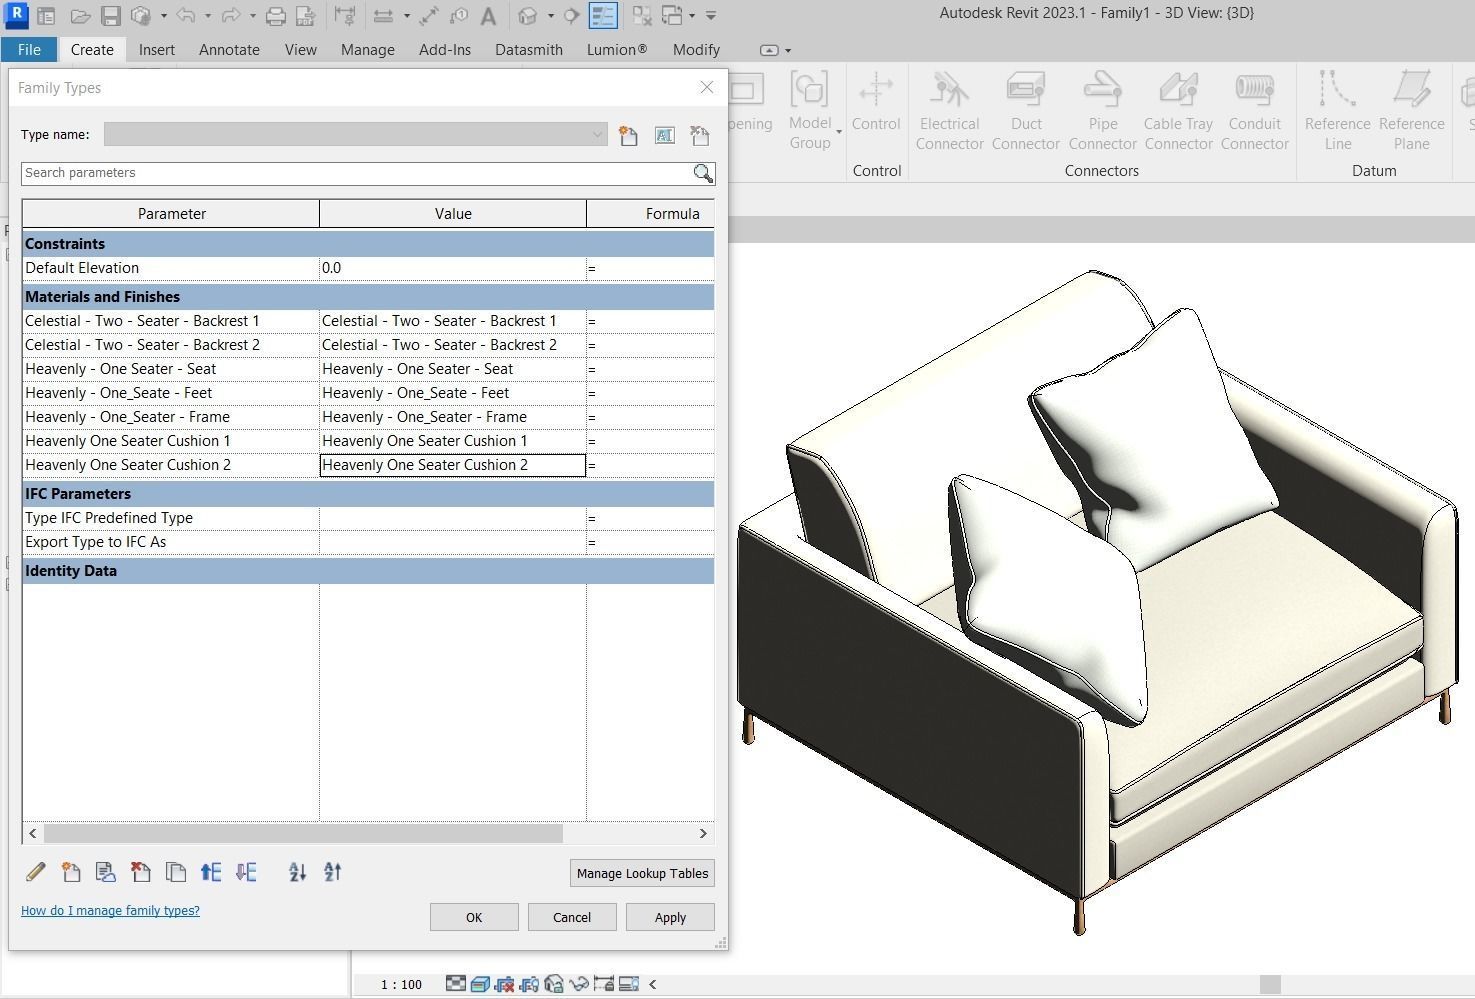Click the Reference Line tool
The image size is (1475, 999).
1337,111
